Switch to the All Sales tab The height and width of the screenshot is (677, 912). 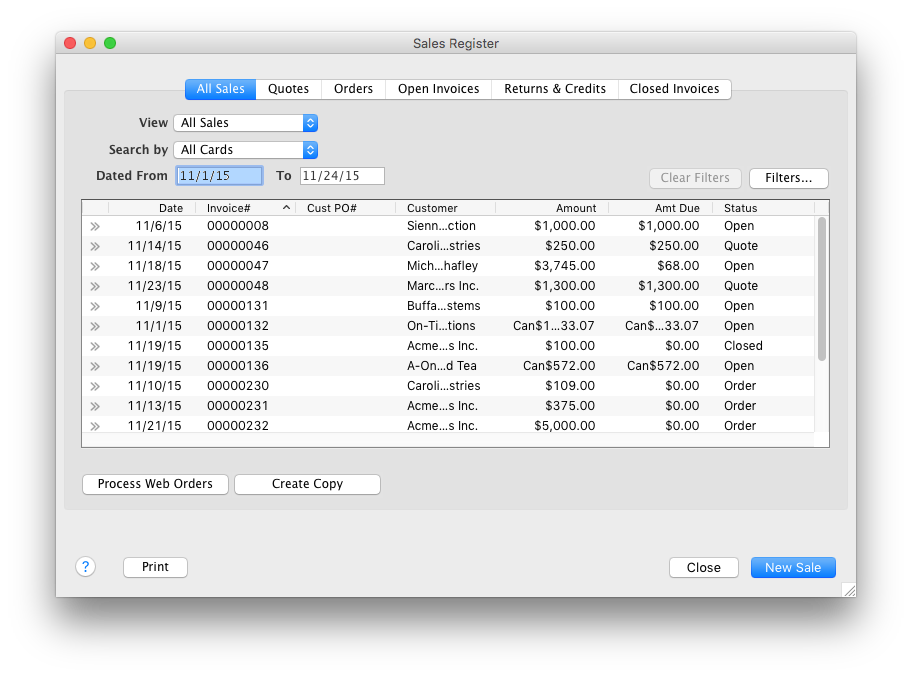(x=220, y=89)
